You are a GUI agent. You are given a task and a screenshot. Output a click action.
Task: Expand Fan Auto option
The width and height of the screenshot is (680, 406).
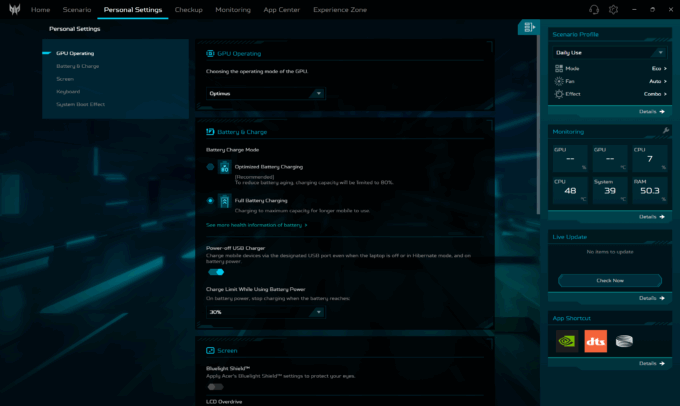tap(658, 81)
